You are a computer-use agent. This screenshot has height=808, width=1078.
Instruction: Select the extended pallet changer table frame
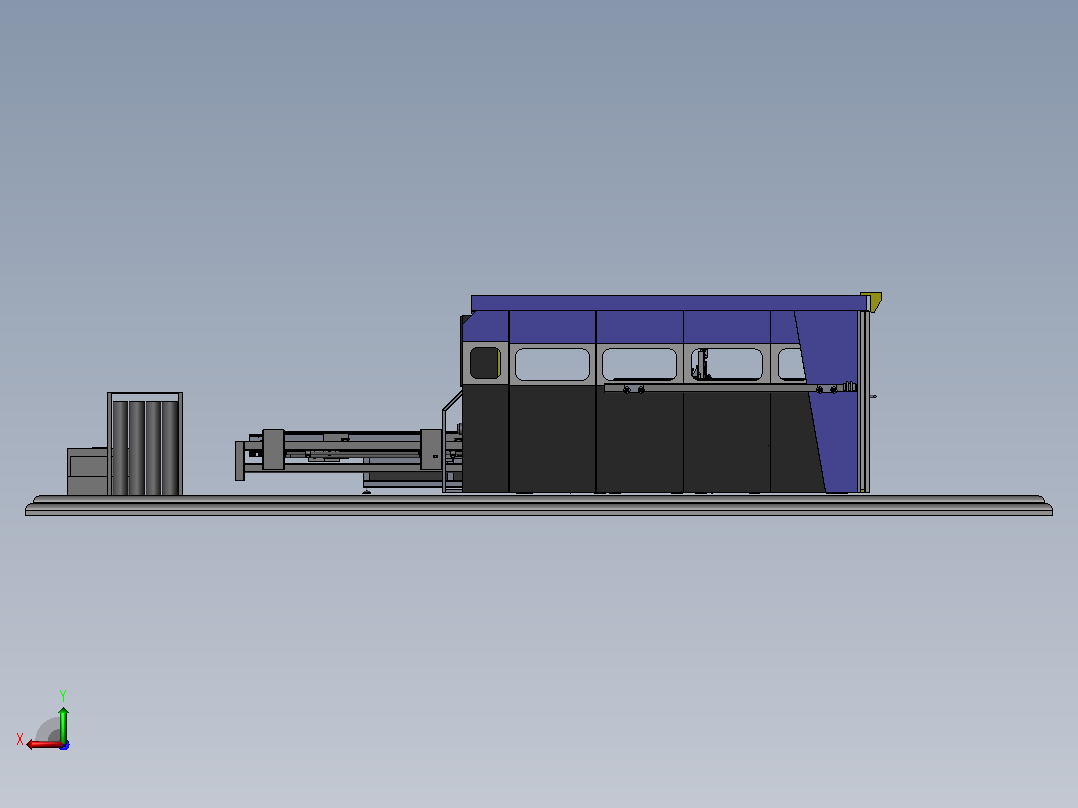(x=347, y=455)
